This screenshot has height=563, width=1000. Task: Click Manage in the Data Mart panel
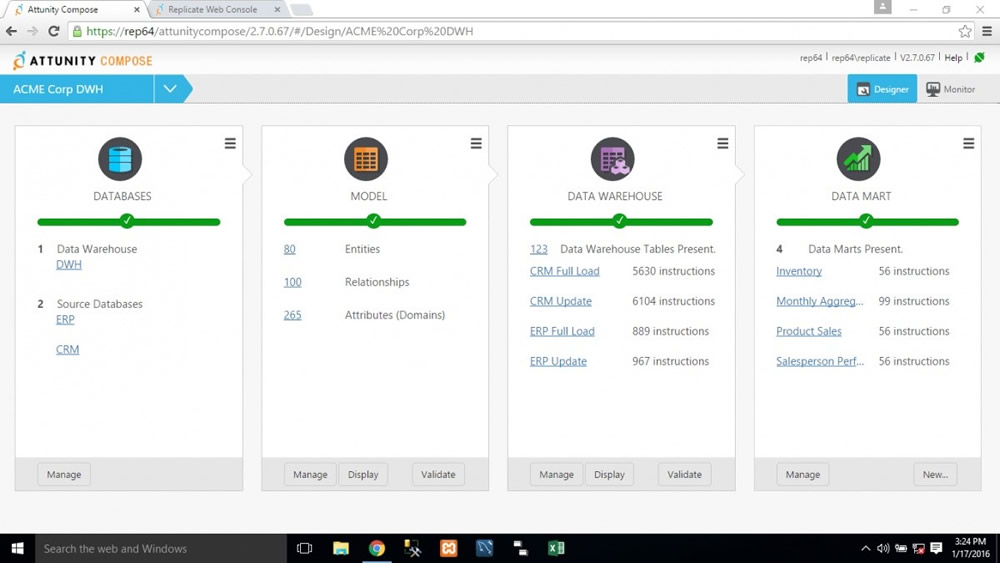pyautogui.click(x=803, y=474)
